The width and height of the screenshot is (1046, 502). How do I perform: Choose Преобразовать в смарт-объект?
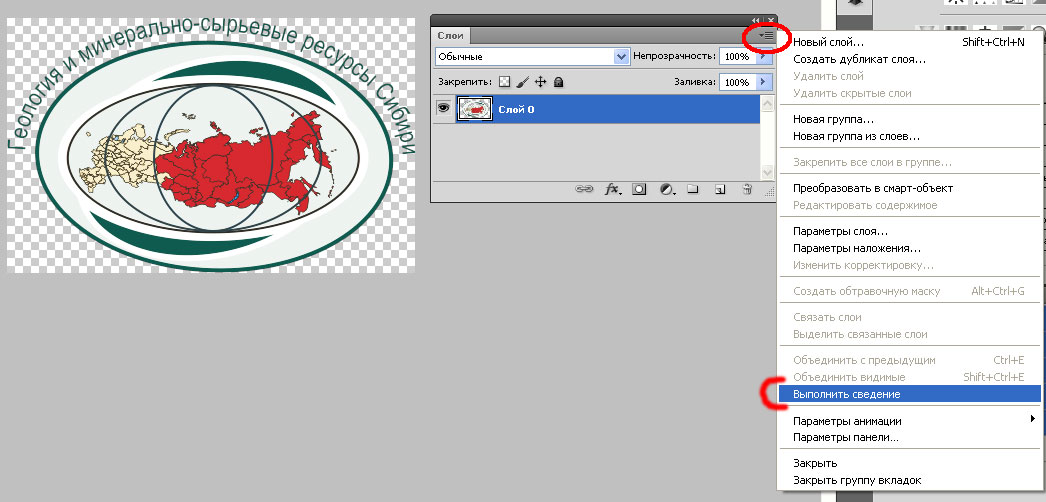909,188
